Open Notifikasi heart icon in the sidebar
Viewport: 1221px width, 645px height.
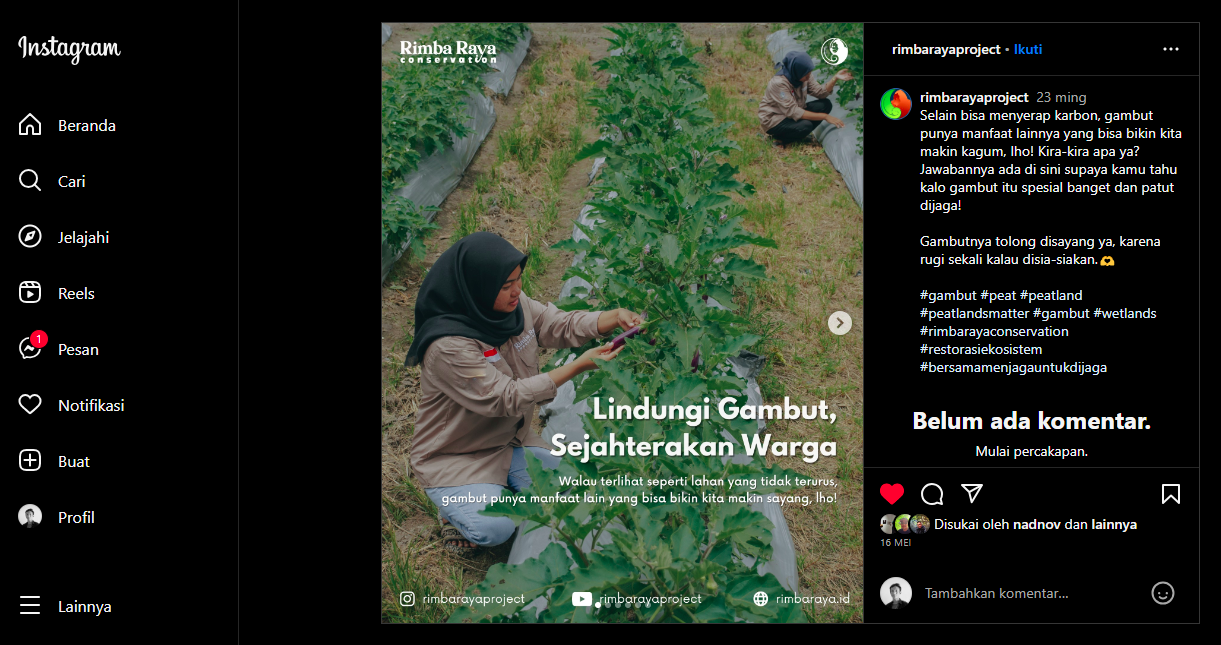(30, 405)
